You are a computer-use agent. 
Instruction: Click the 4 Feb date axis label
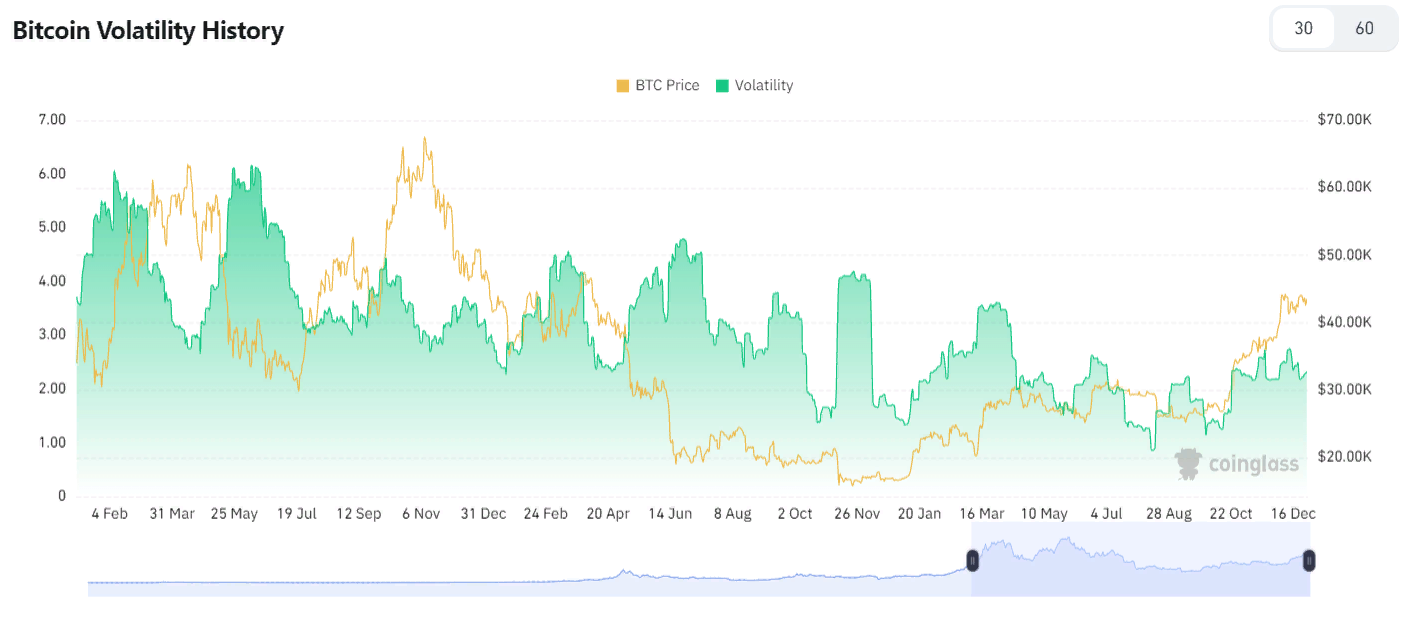click(109, 514)
